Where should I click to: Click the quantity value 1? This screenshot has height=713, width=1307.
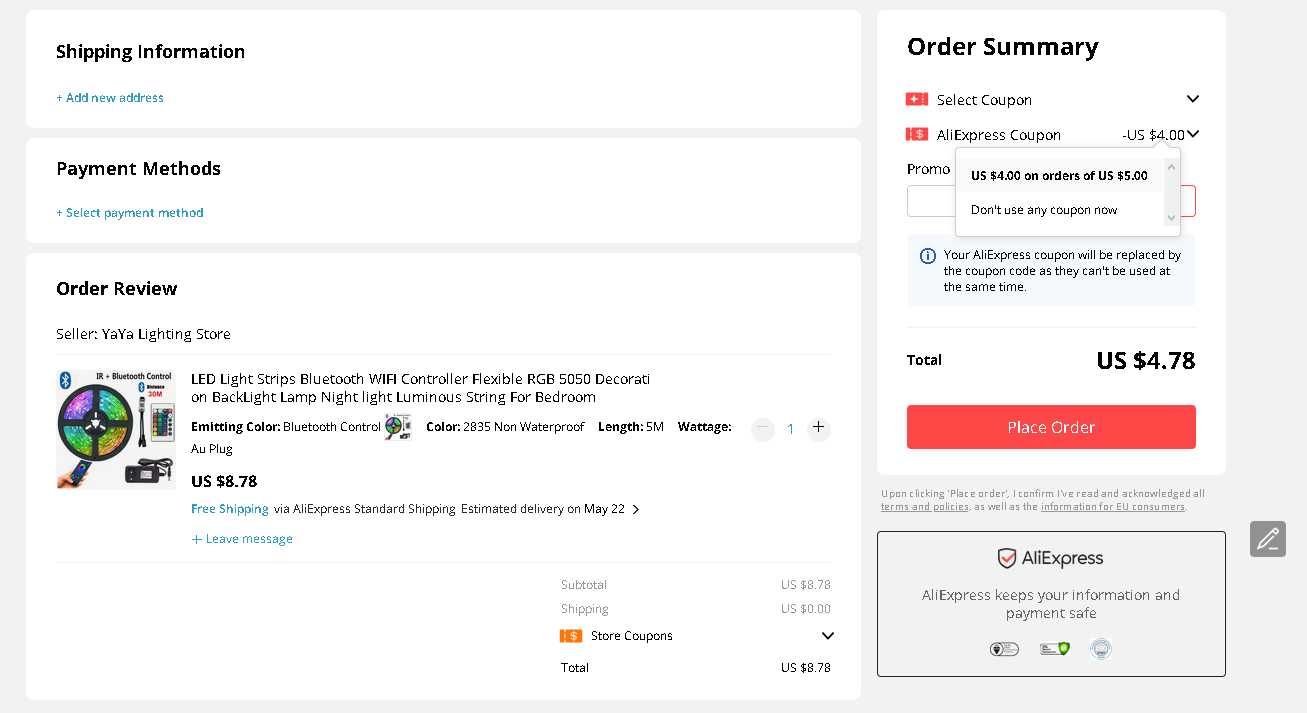pos(790,429)
